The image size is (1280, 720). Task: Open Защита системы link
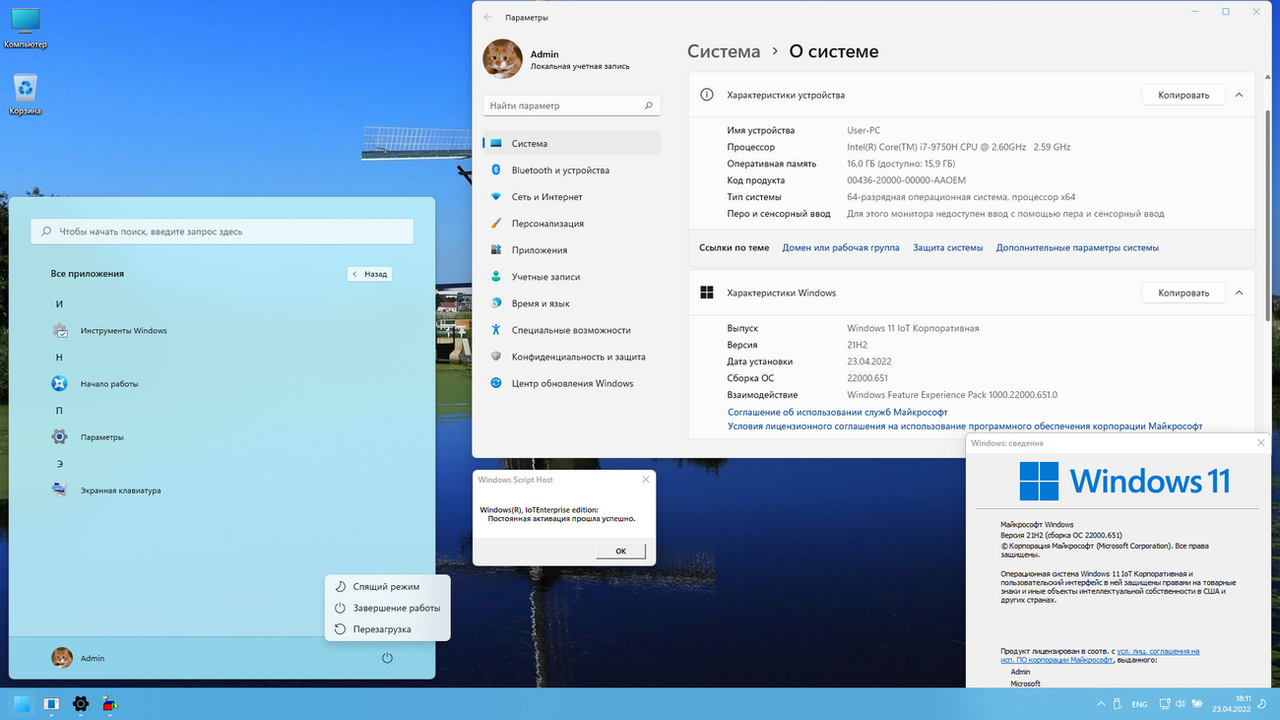pyautogui.click(x=948, y=248)
